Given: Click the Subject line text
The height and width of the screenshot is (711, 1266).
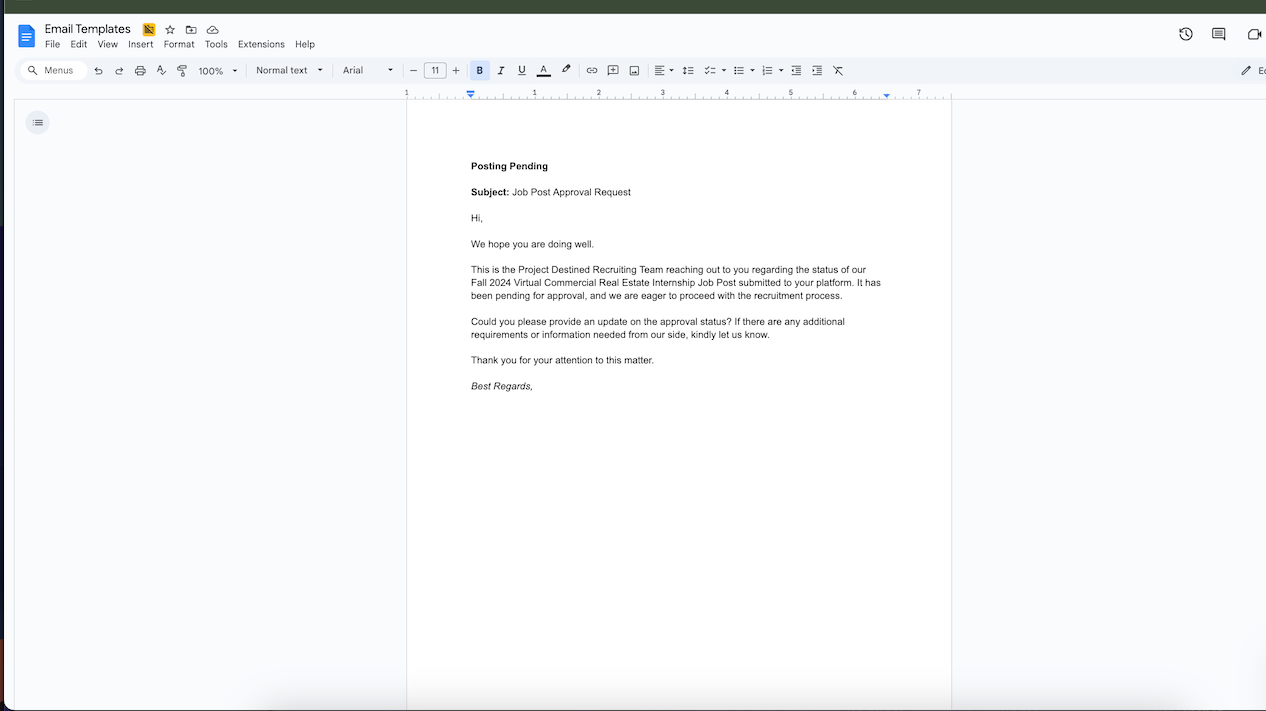Looking at the screenshot, I should pos(551,192).
